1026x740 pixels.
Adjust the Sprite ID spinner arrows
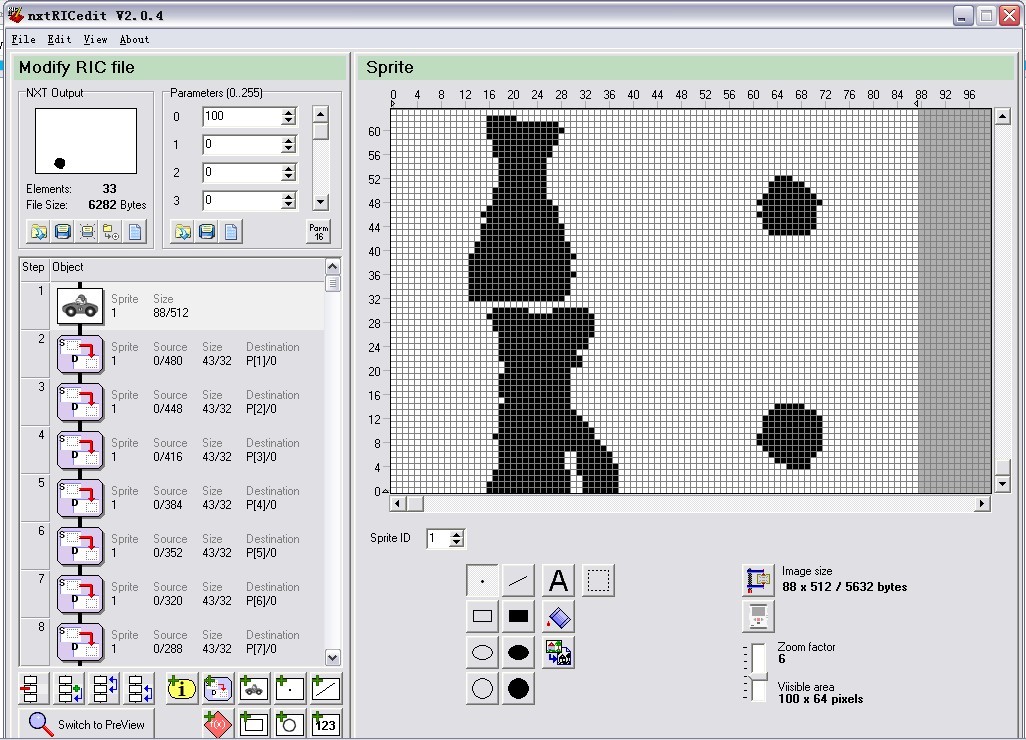(457, 538)
